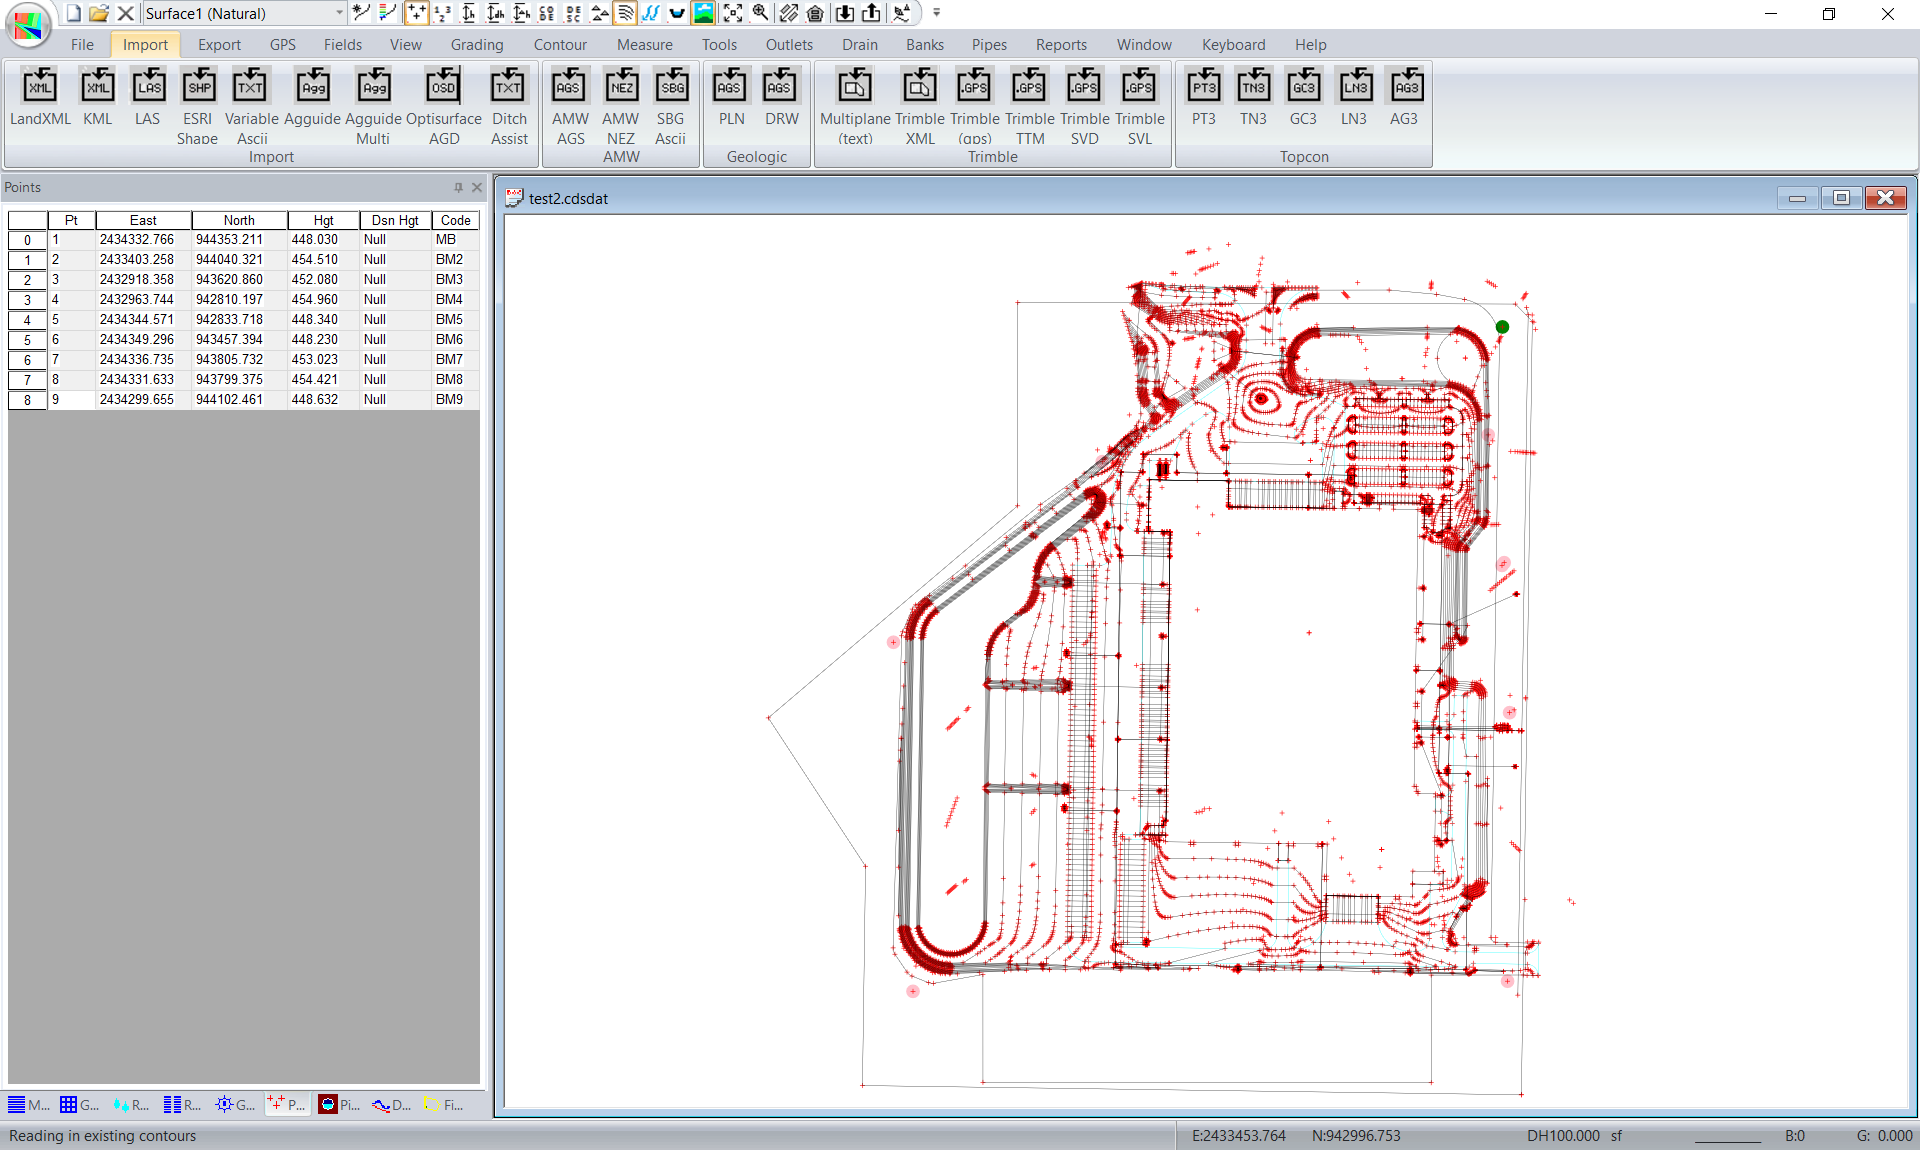Click the green point on the map
This screenshot has height=1150, width=1920.
(x=1502, y=327)
